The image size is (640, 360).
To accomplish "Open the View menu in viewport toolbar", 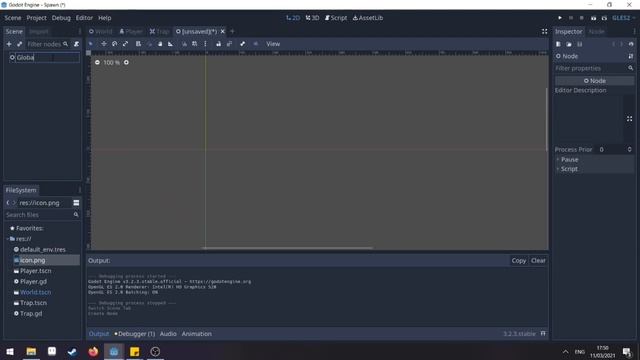I will (x=273, y=44).
